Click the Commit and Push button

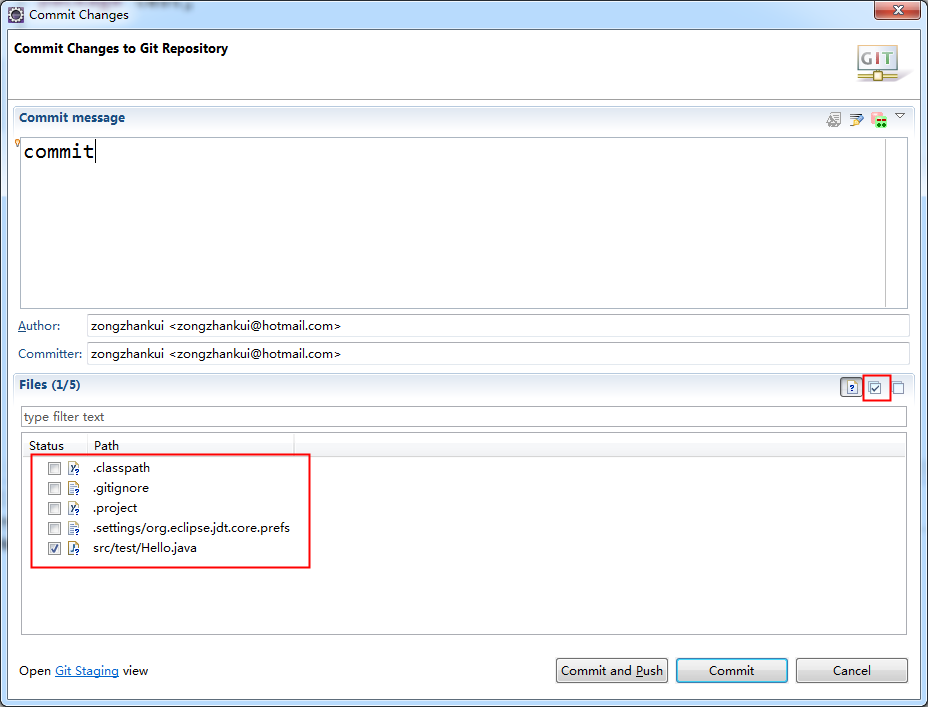[611, 670]
